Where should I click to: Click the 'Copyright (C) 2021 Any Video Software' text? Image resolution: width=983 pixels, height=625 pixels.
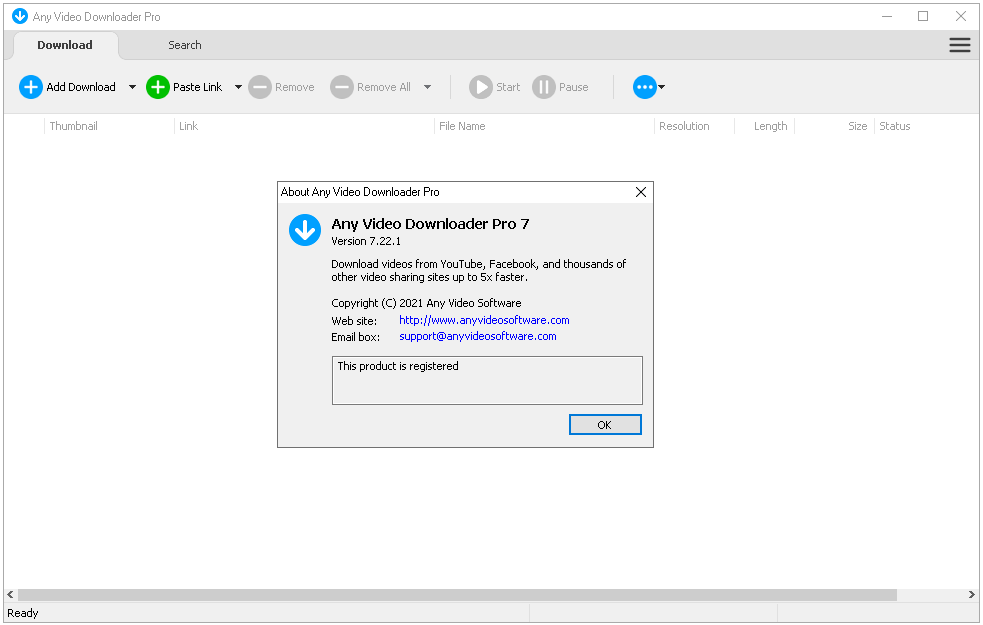(426, 303)
